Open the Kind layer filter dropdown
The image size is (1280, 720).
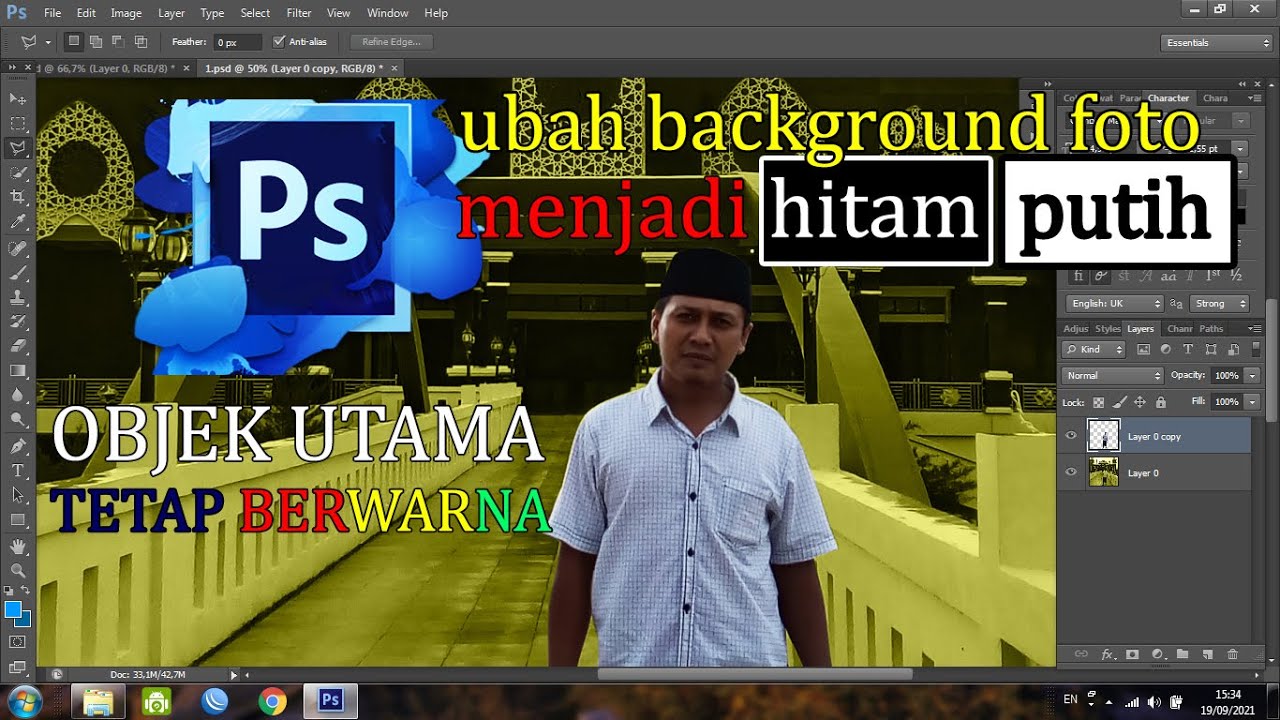[x=1094, y=349]
